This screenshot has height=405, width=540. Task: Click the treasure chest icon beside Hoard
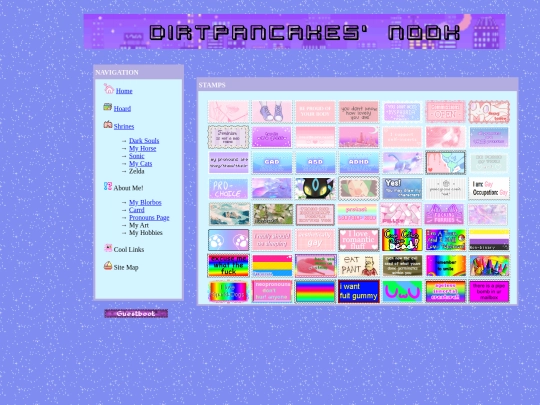tap(107, 107)
